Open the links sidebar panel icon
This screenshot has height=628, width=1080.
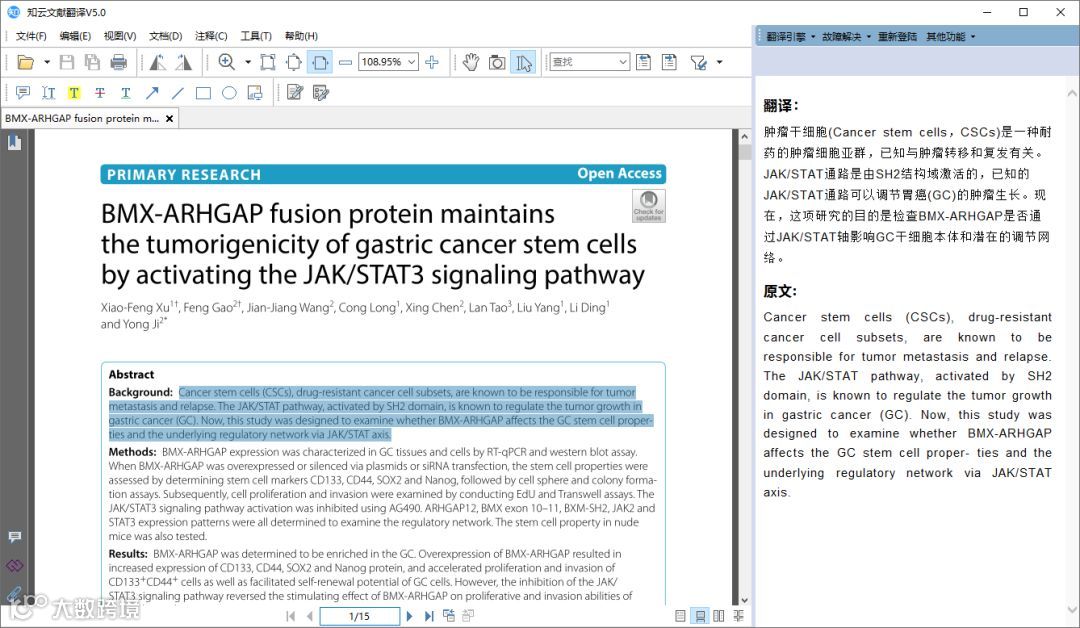(14, 565)
